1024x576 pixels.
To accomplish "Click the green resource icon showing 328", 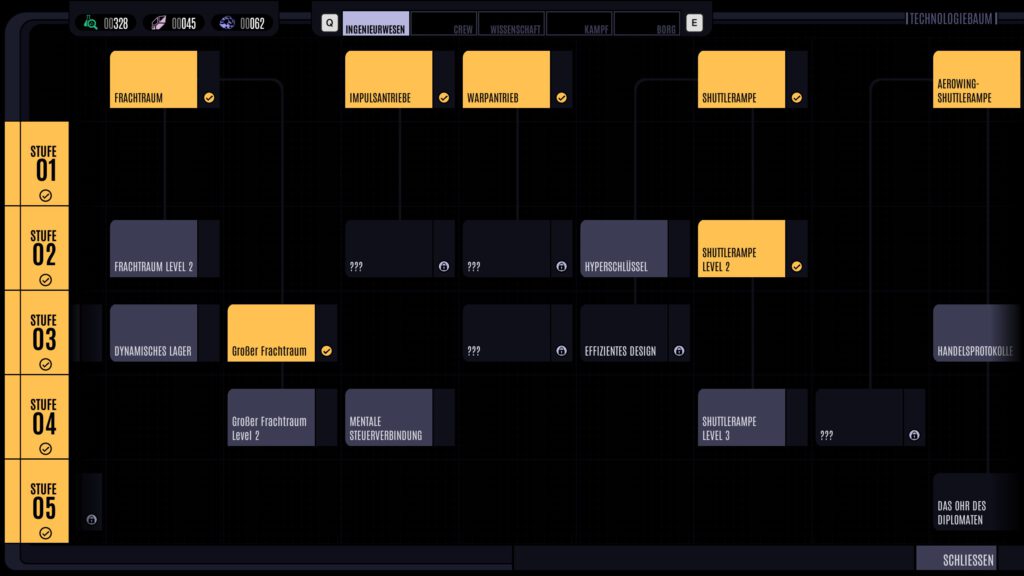I will tap(91, 23).
